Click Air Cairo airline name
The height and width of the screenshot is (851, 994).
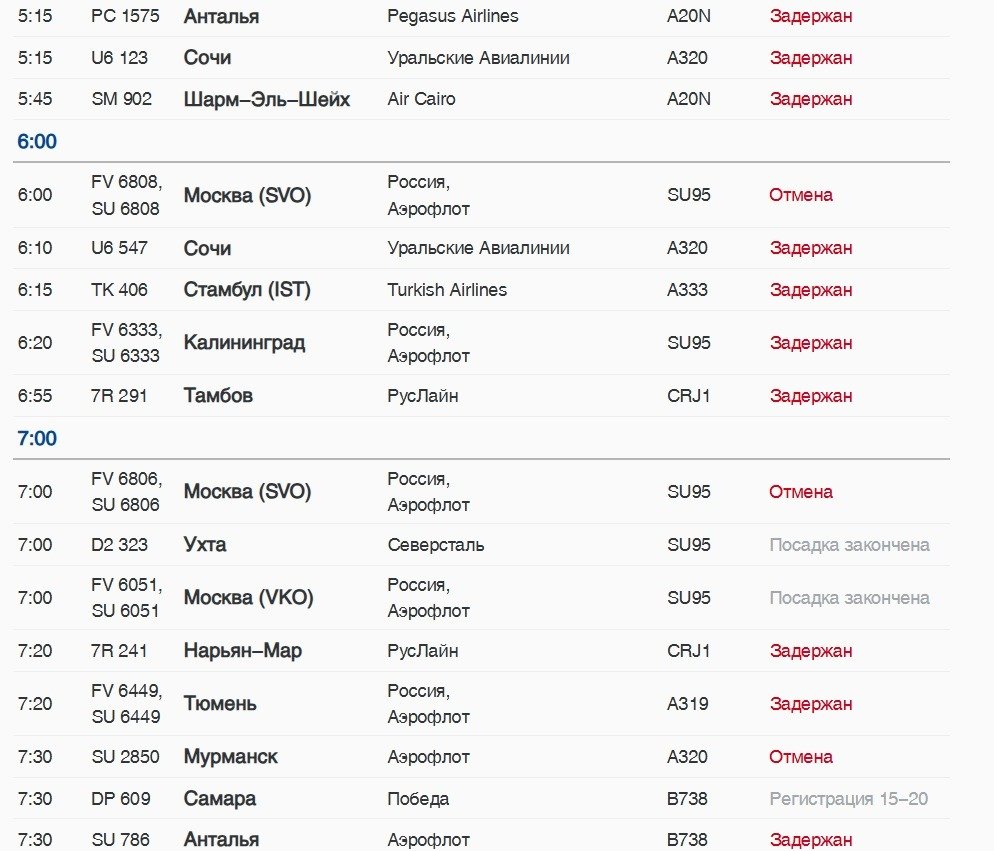[421, 99]
